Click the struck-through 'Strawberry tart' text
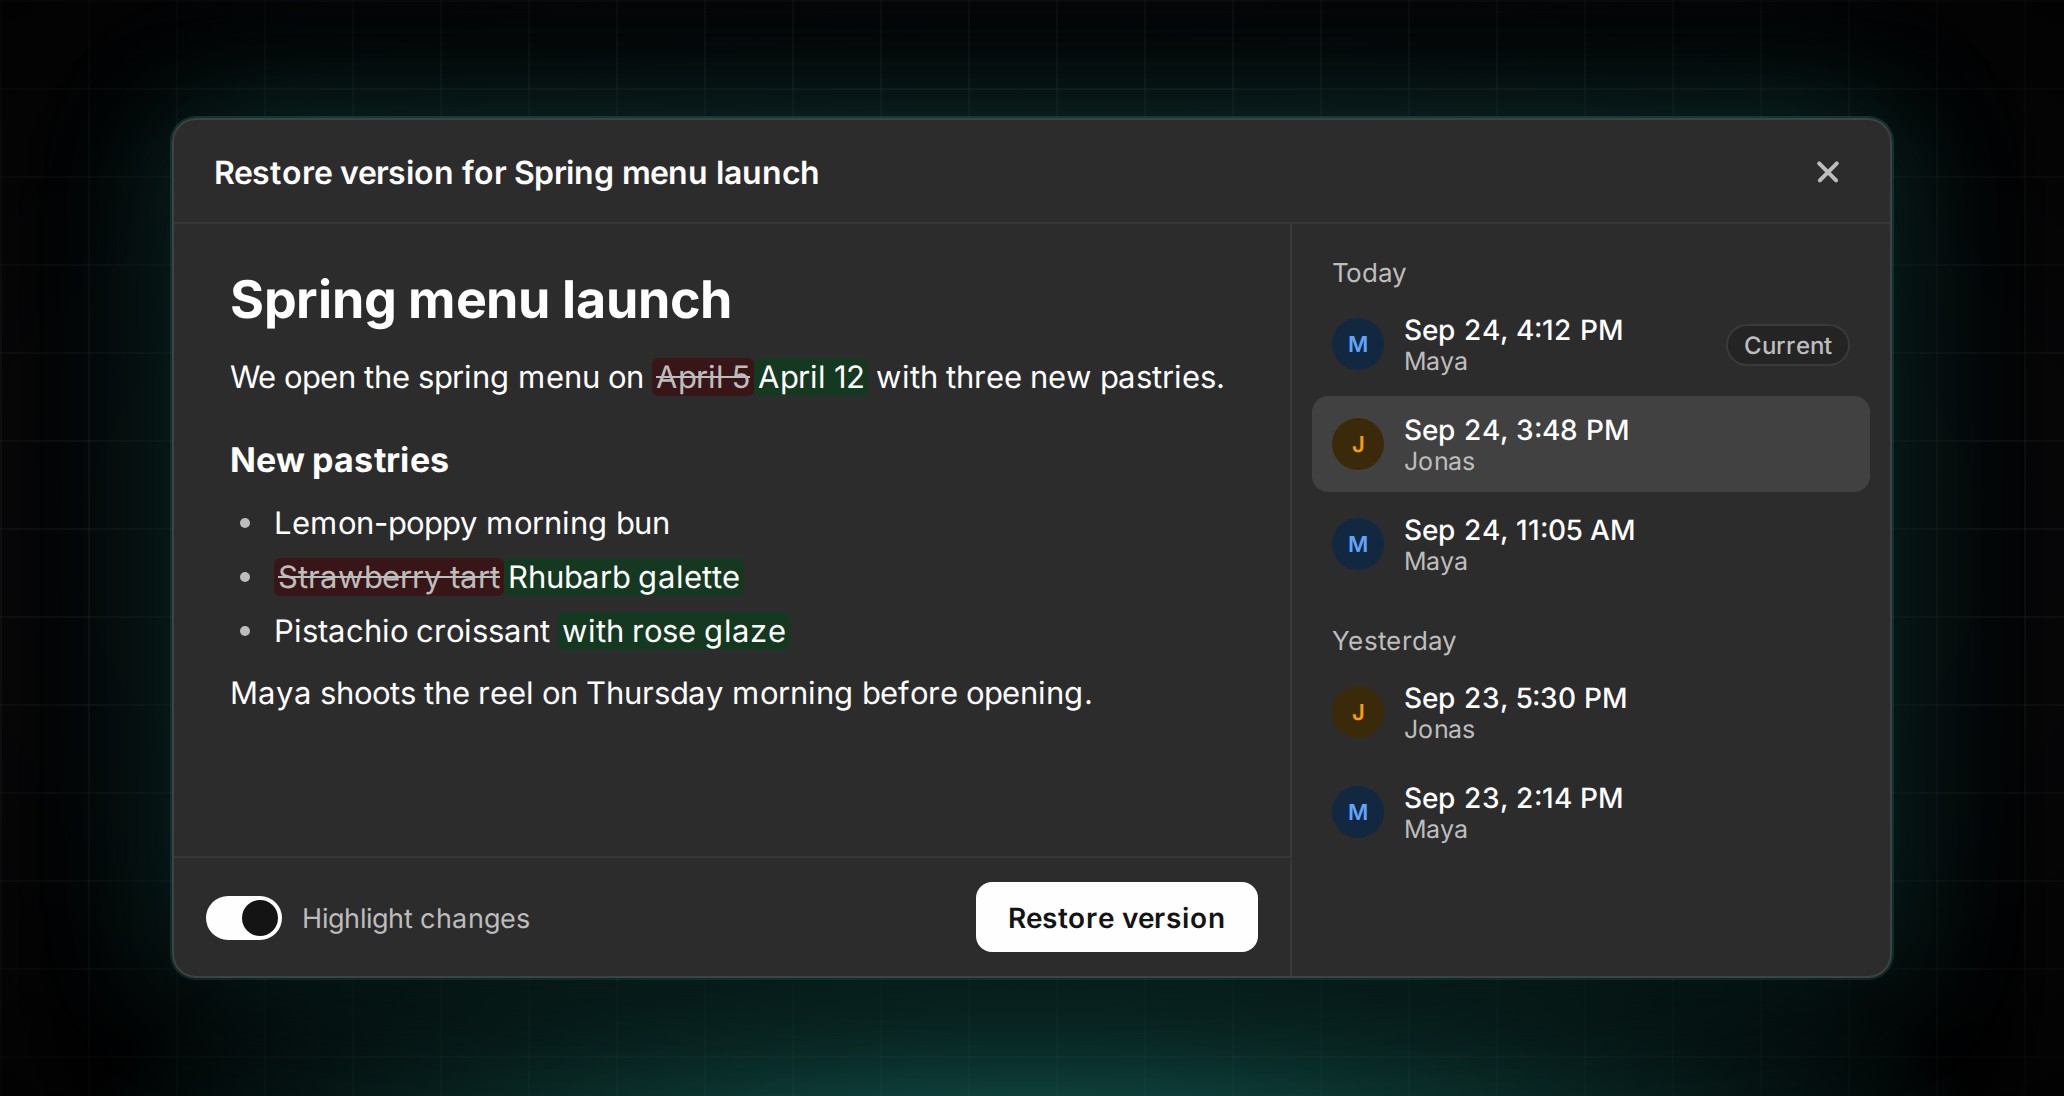 pos(388,577)
